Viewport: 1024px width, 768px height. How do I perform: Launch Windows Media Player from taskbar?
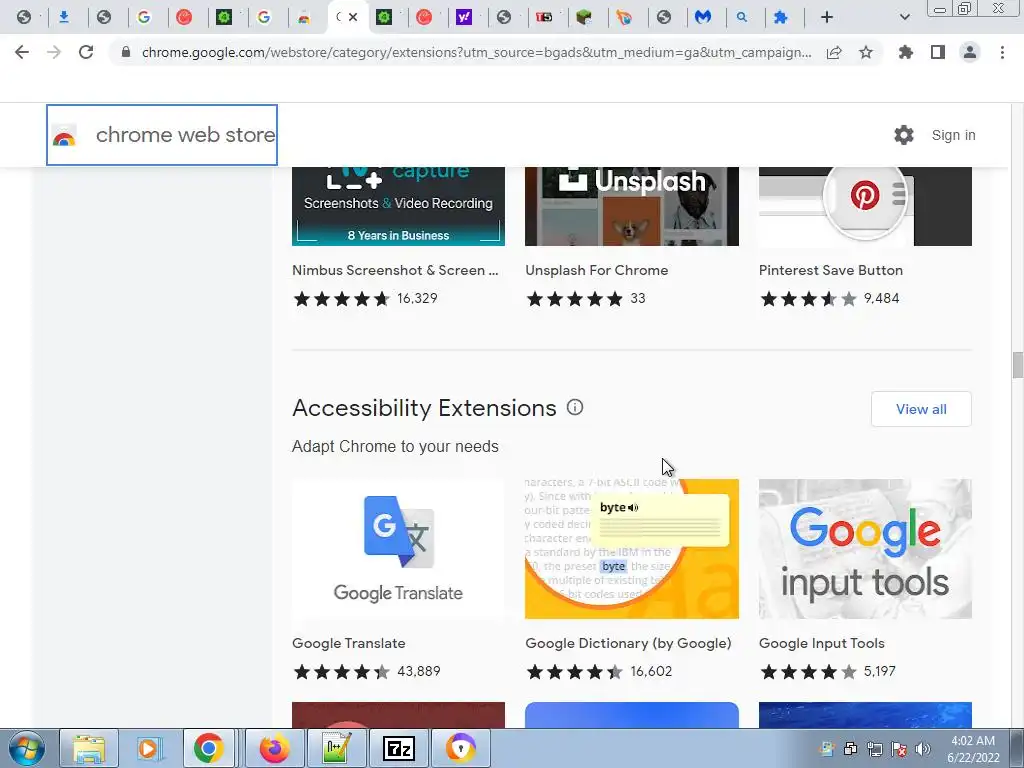(150, 748)
